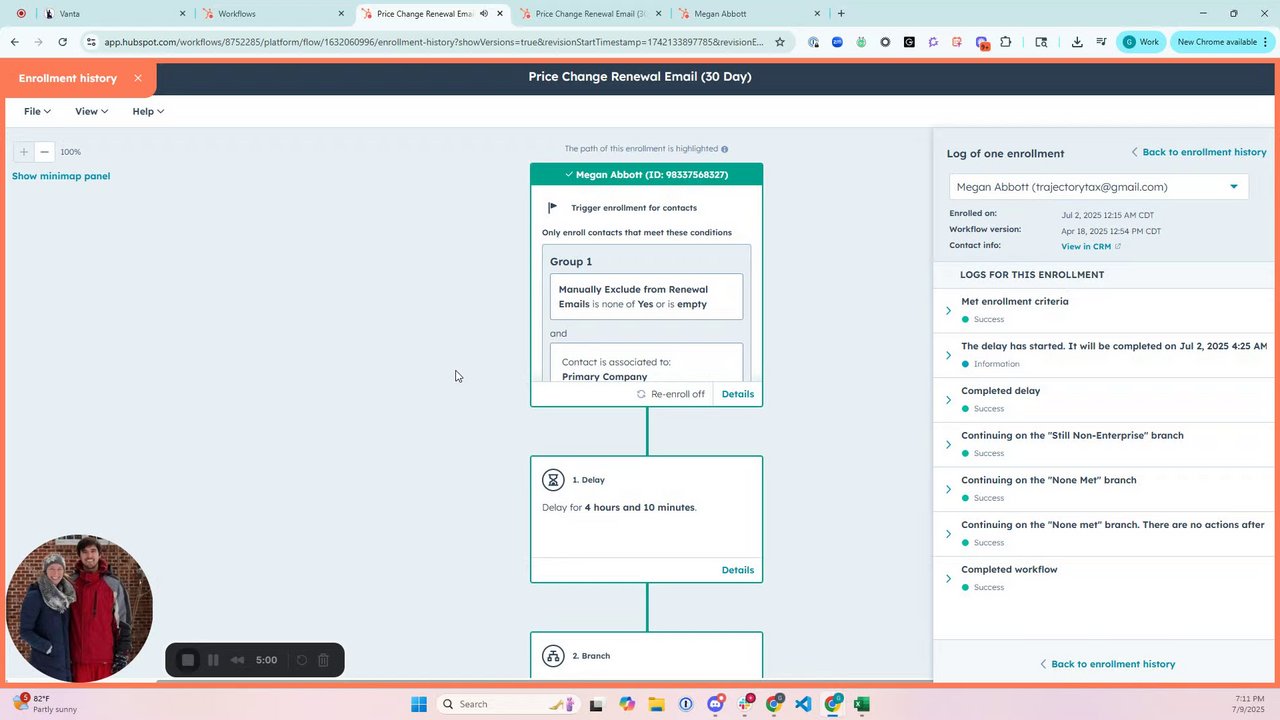The height and width of the screenshot is (720, 1280).
Task: Zoom in with the plus button
Action: (x=24, y=152)
